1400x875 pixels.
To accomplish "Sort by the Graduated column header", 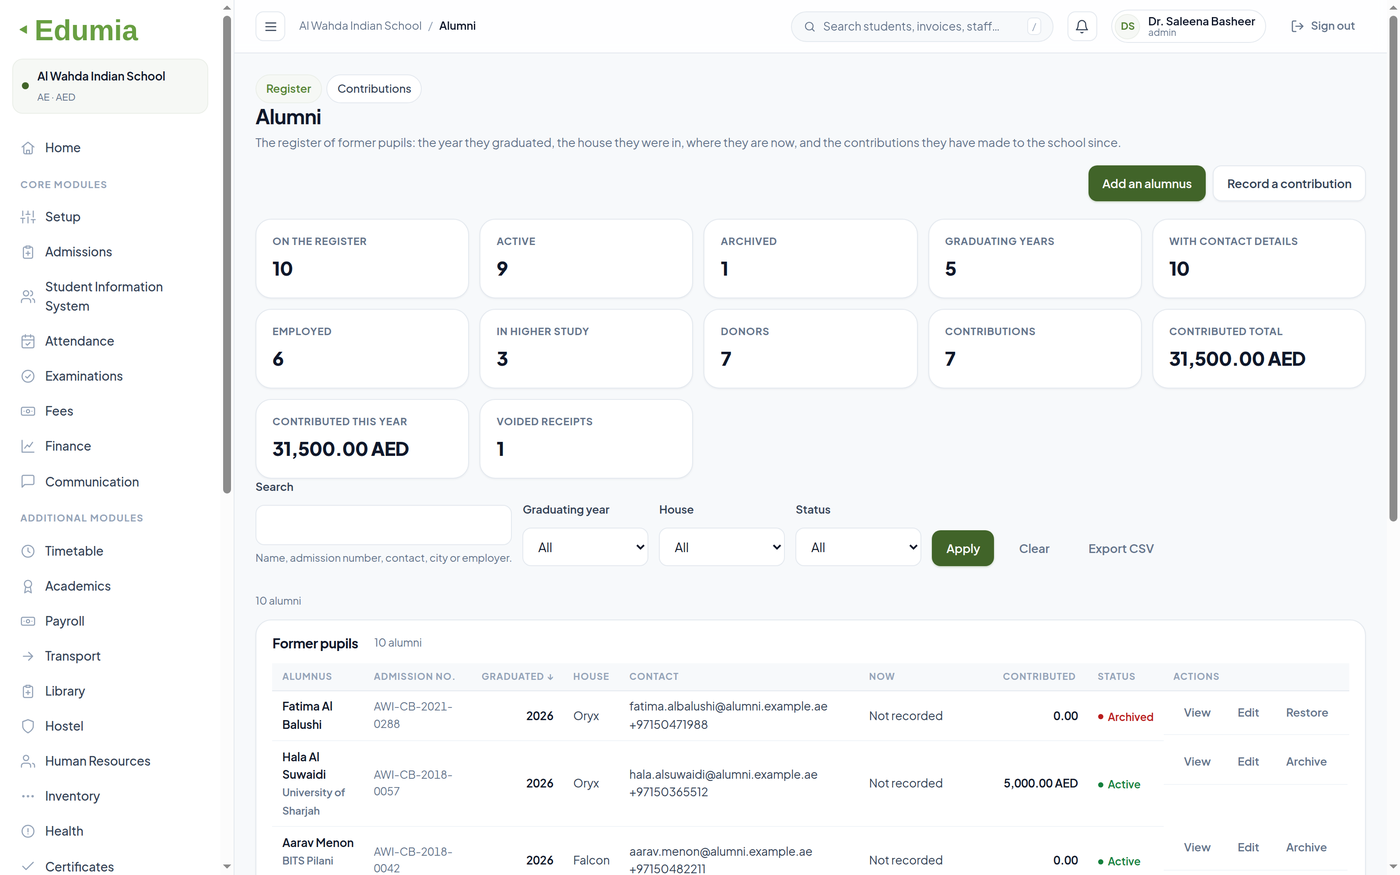I will point(517,677).
